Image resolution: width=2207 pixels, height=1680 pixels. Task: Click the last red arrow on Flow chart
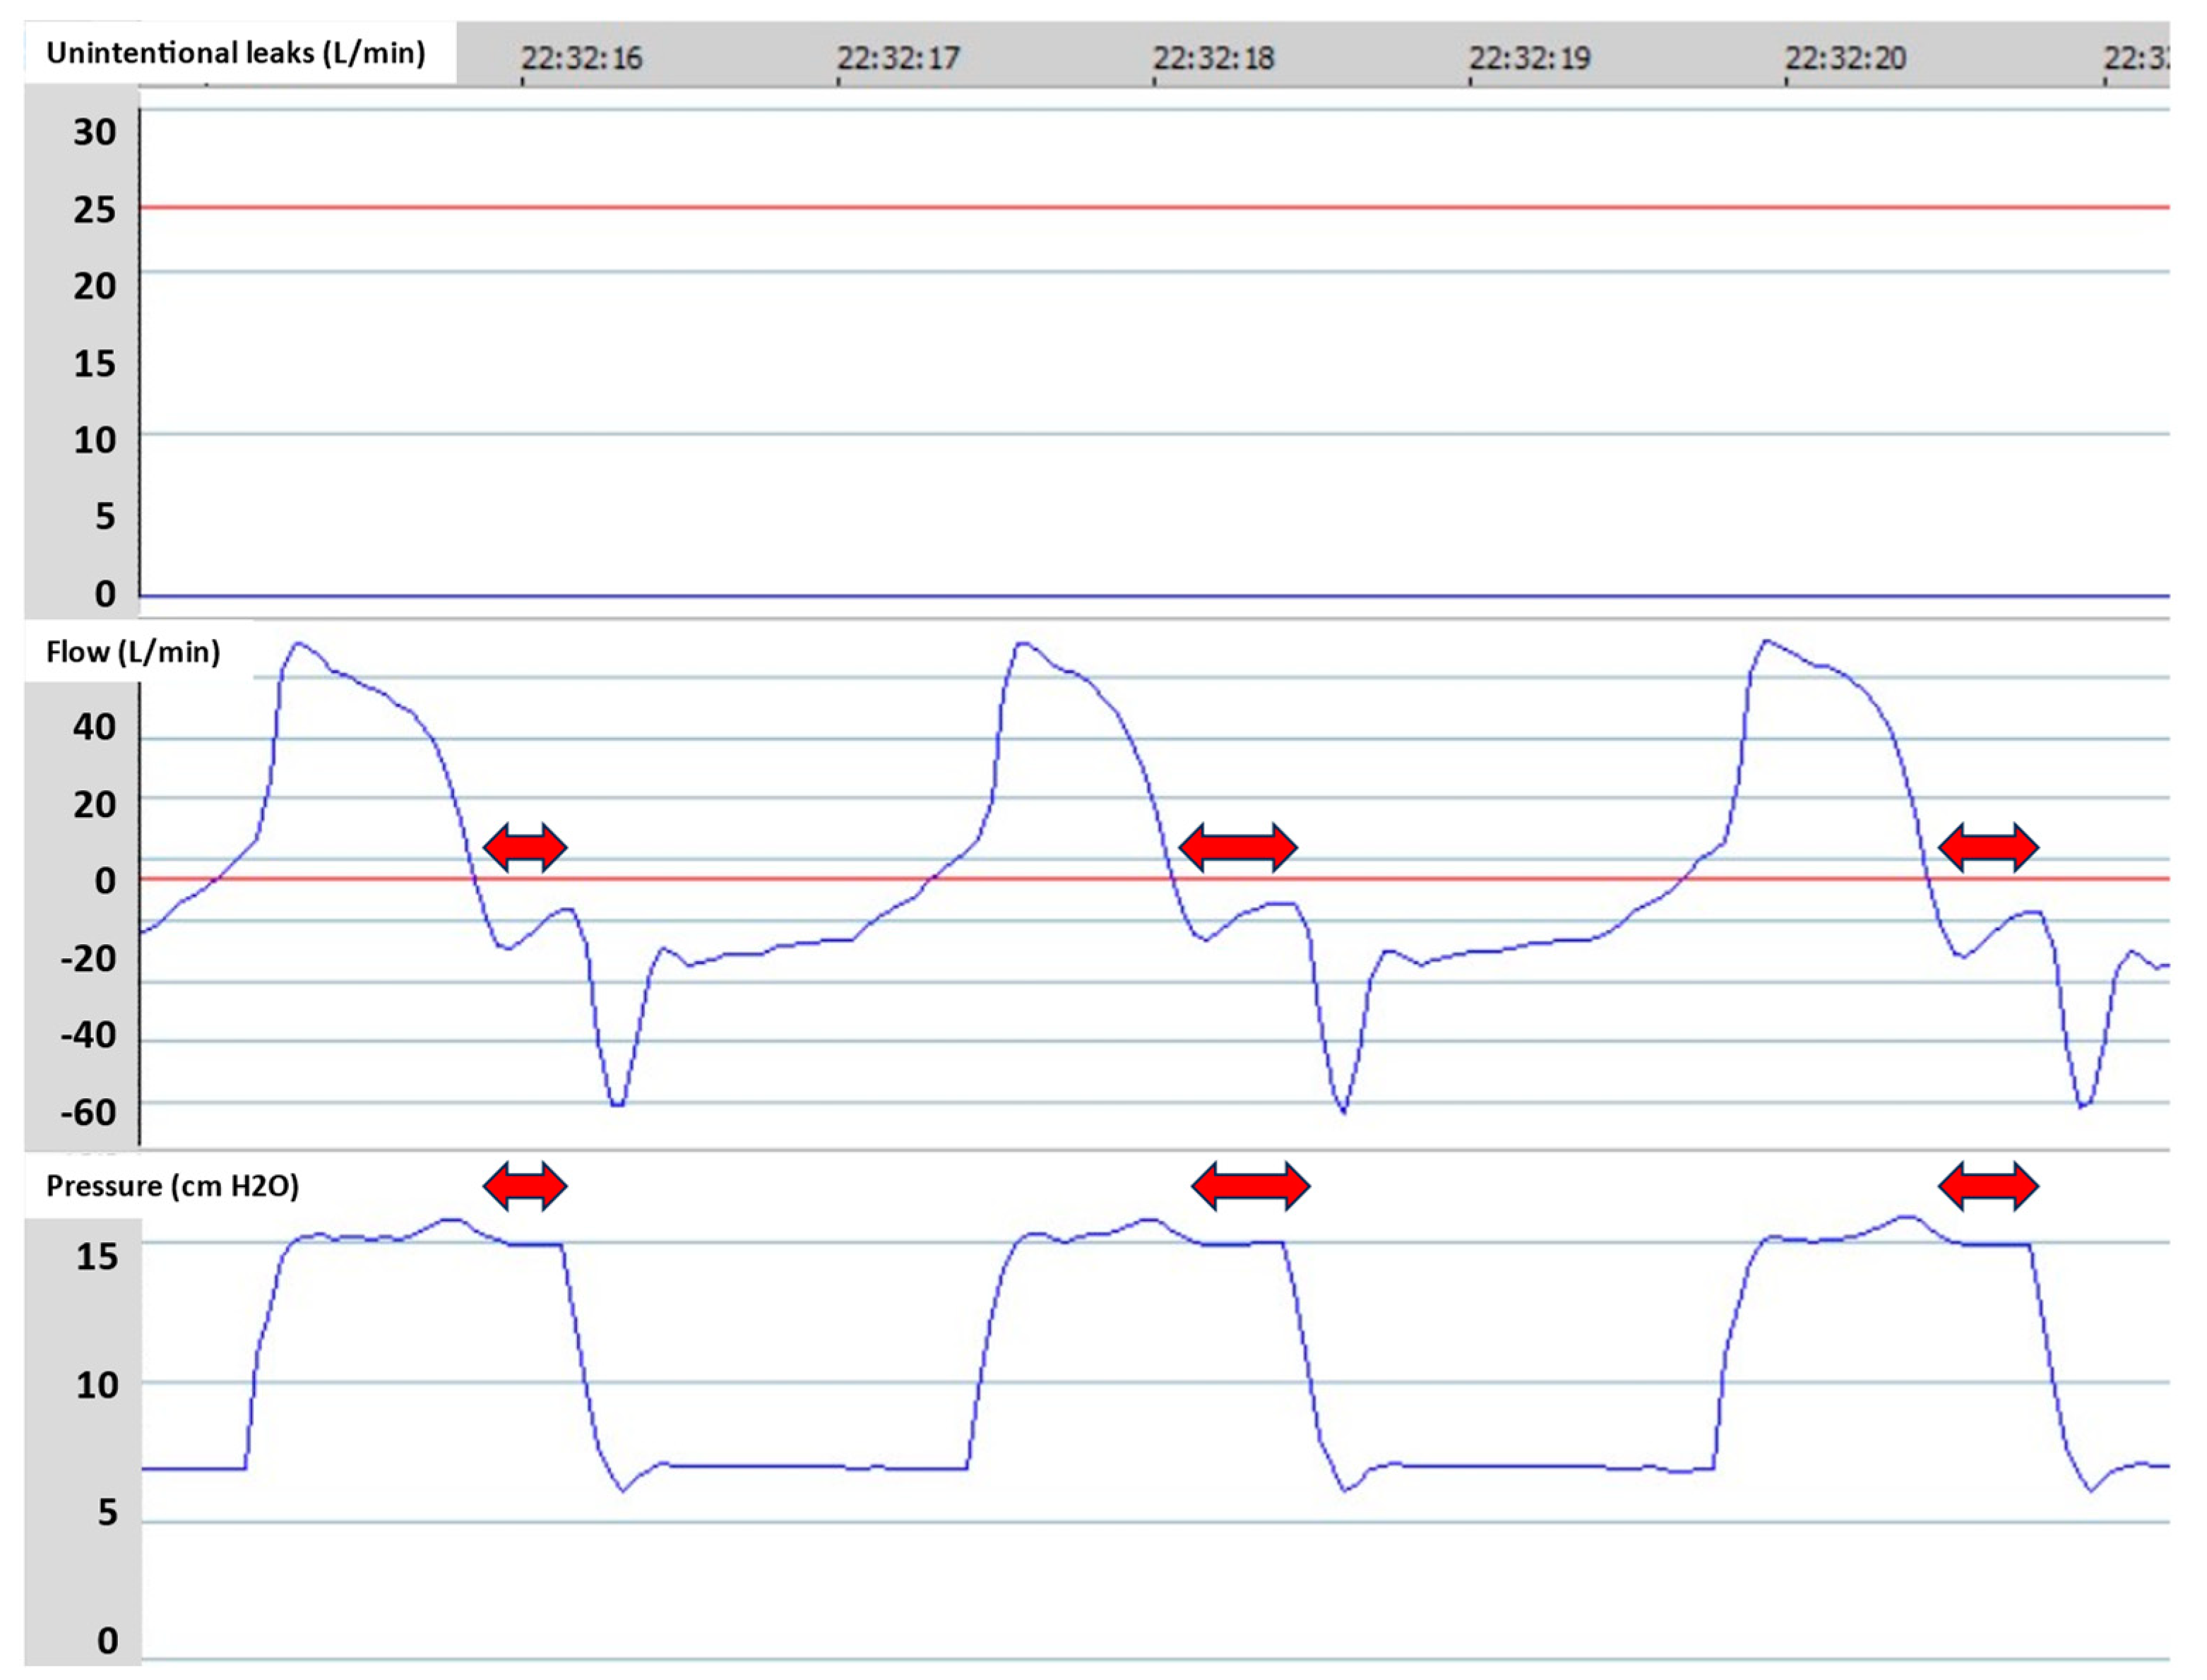[1988, 848]
